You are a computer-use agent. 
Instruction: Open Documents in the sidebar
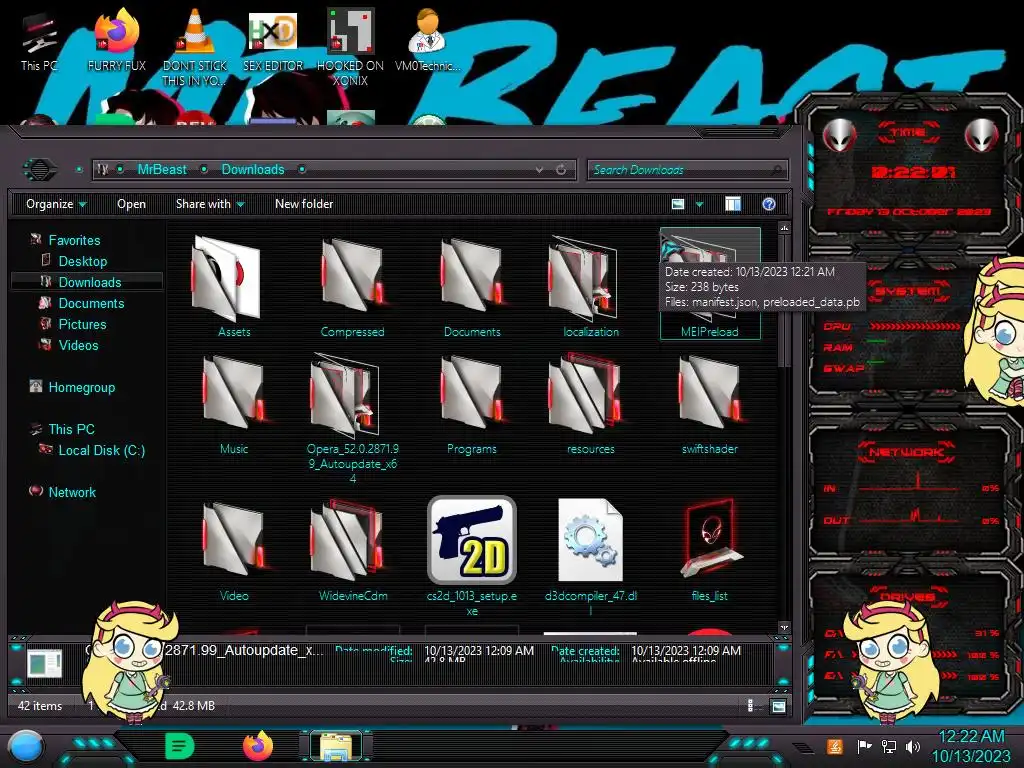coord(91,303)
